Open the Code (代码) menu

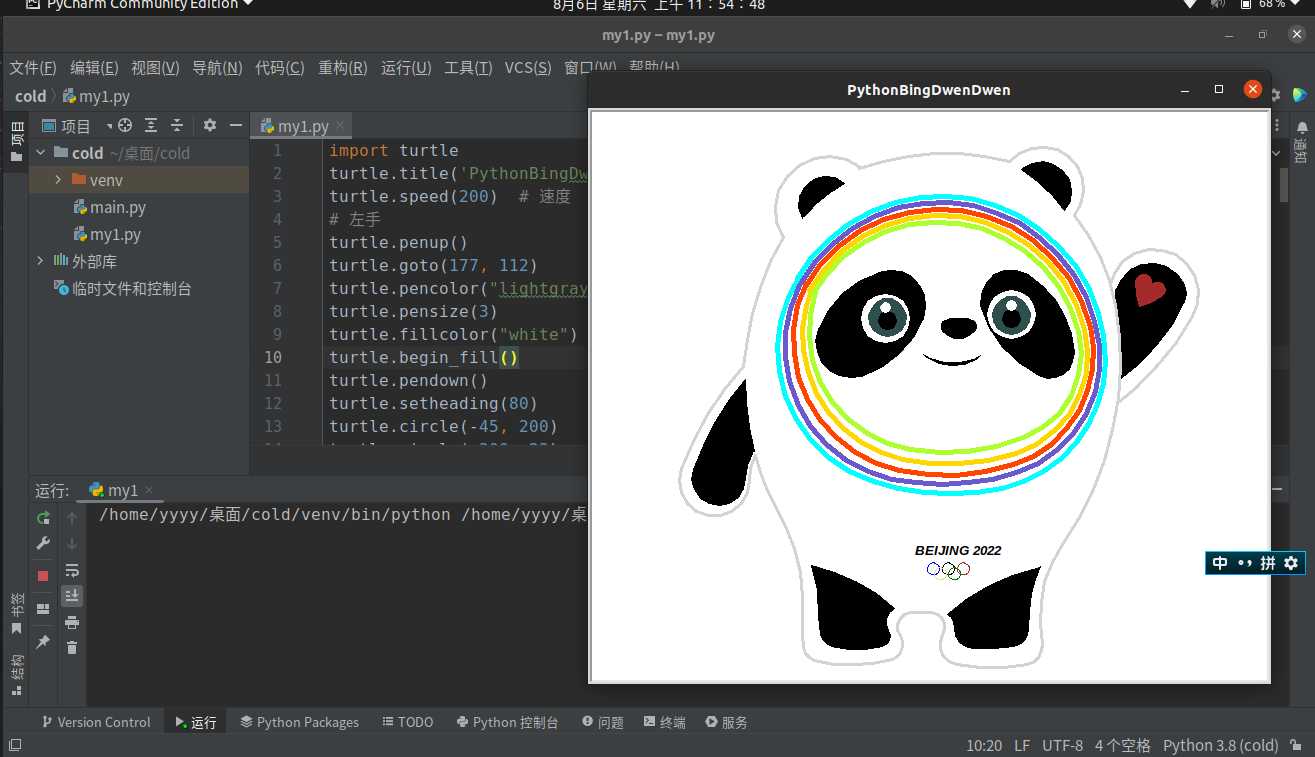click(x=280, y=68)
